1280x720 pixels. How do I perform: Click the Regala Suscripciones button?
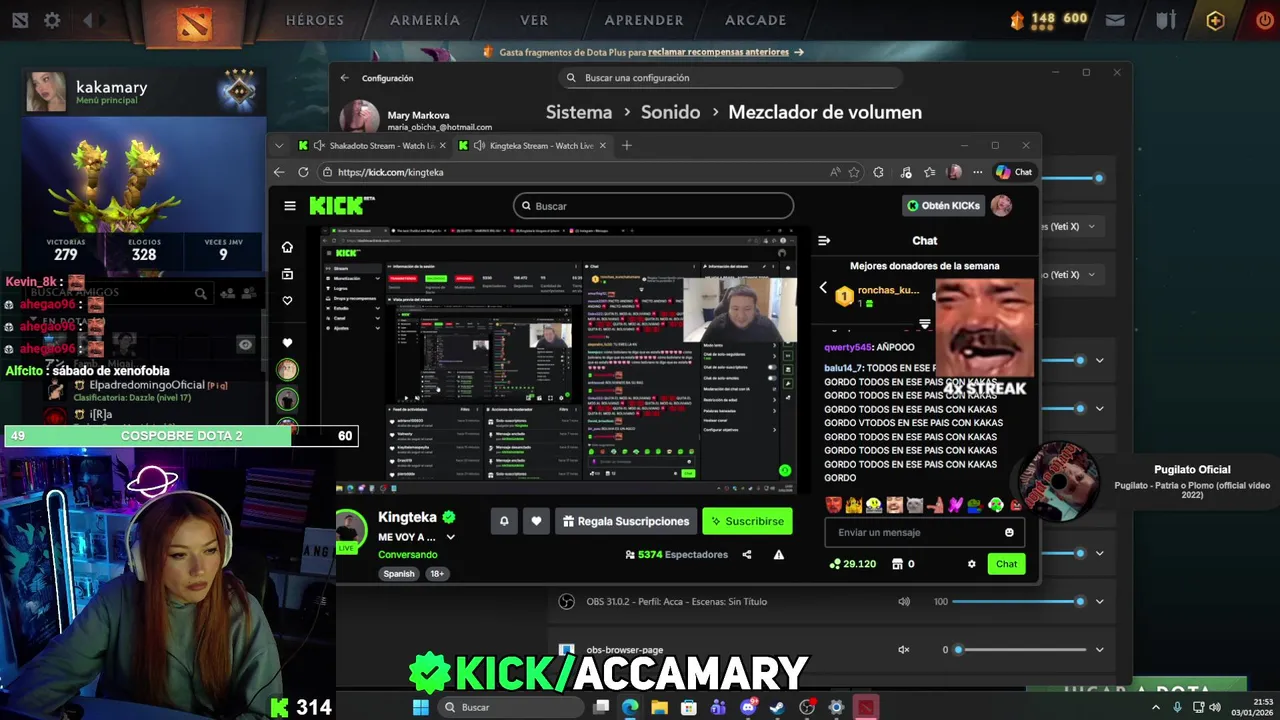[626, 521]
